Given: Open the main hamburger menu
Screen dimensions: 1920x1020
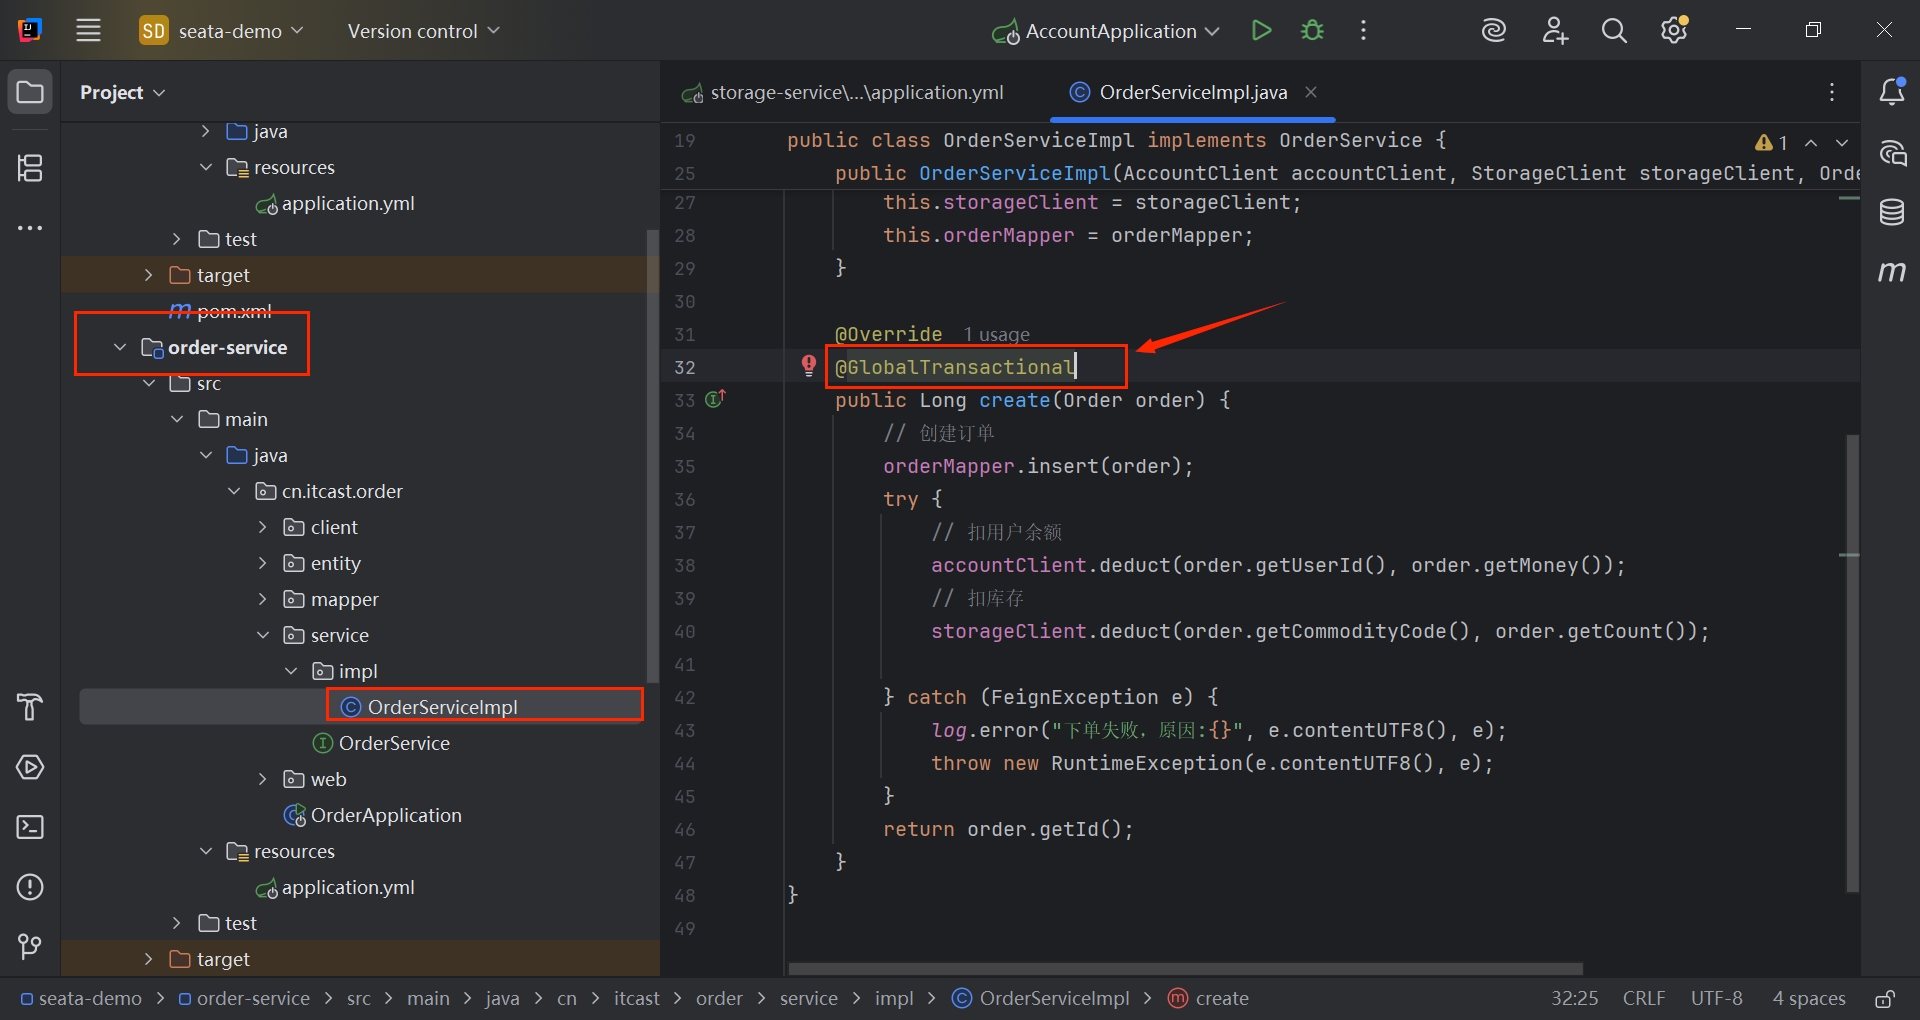Looking at the screenshot, I should click(88, 31).
